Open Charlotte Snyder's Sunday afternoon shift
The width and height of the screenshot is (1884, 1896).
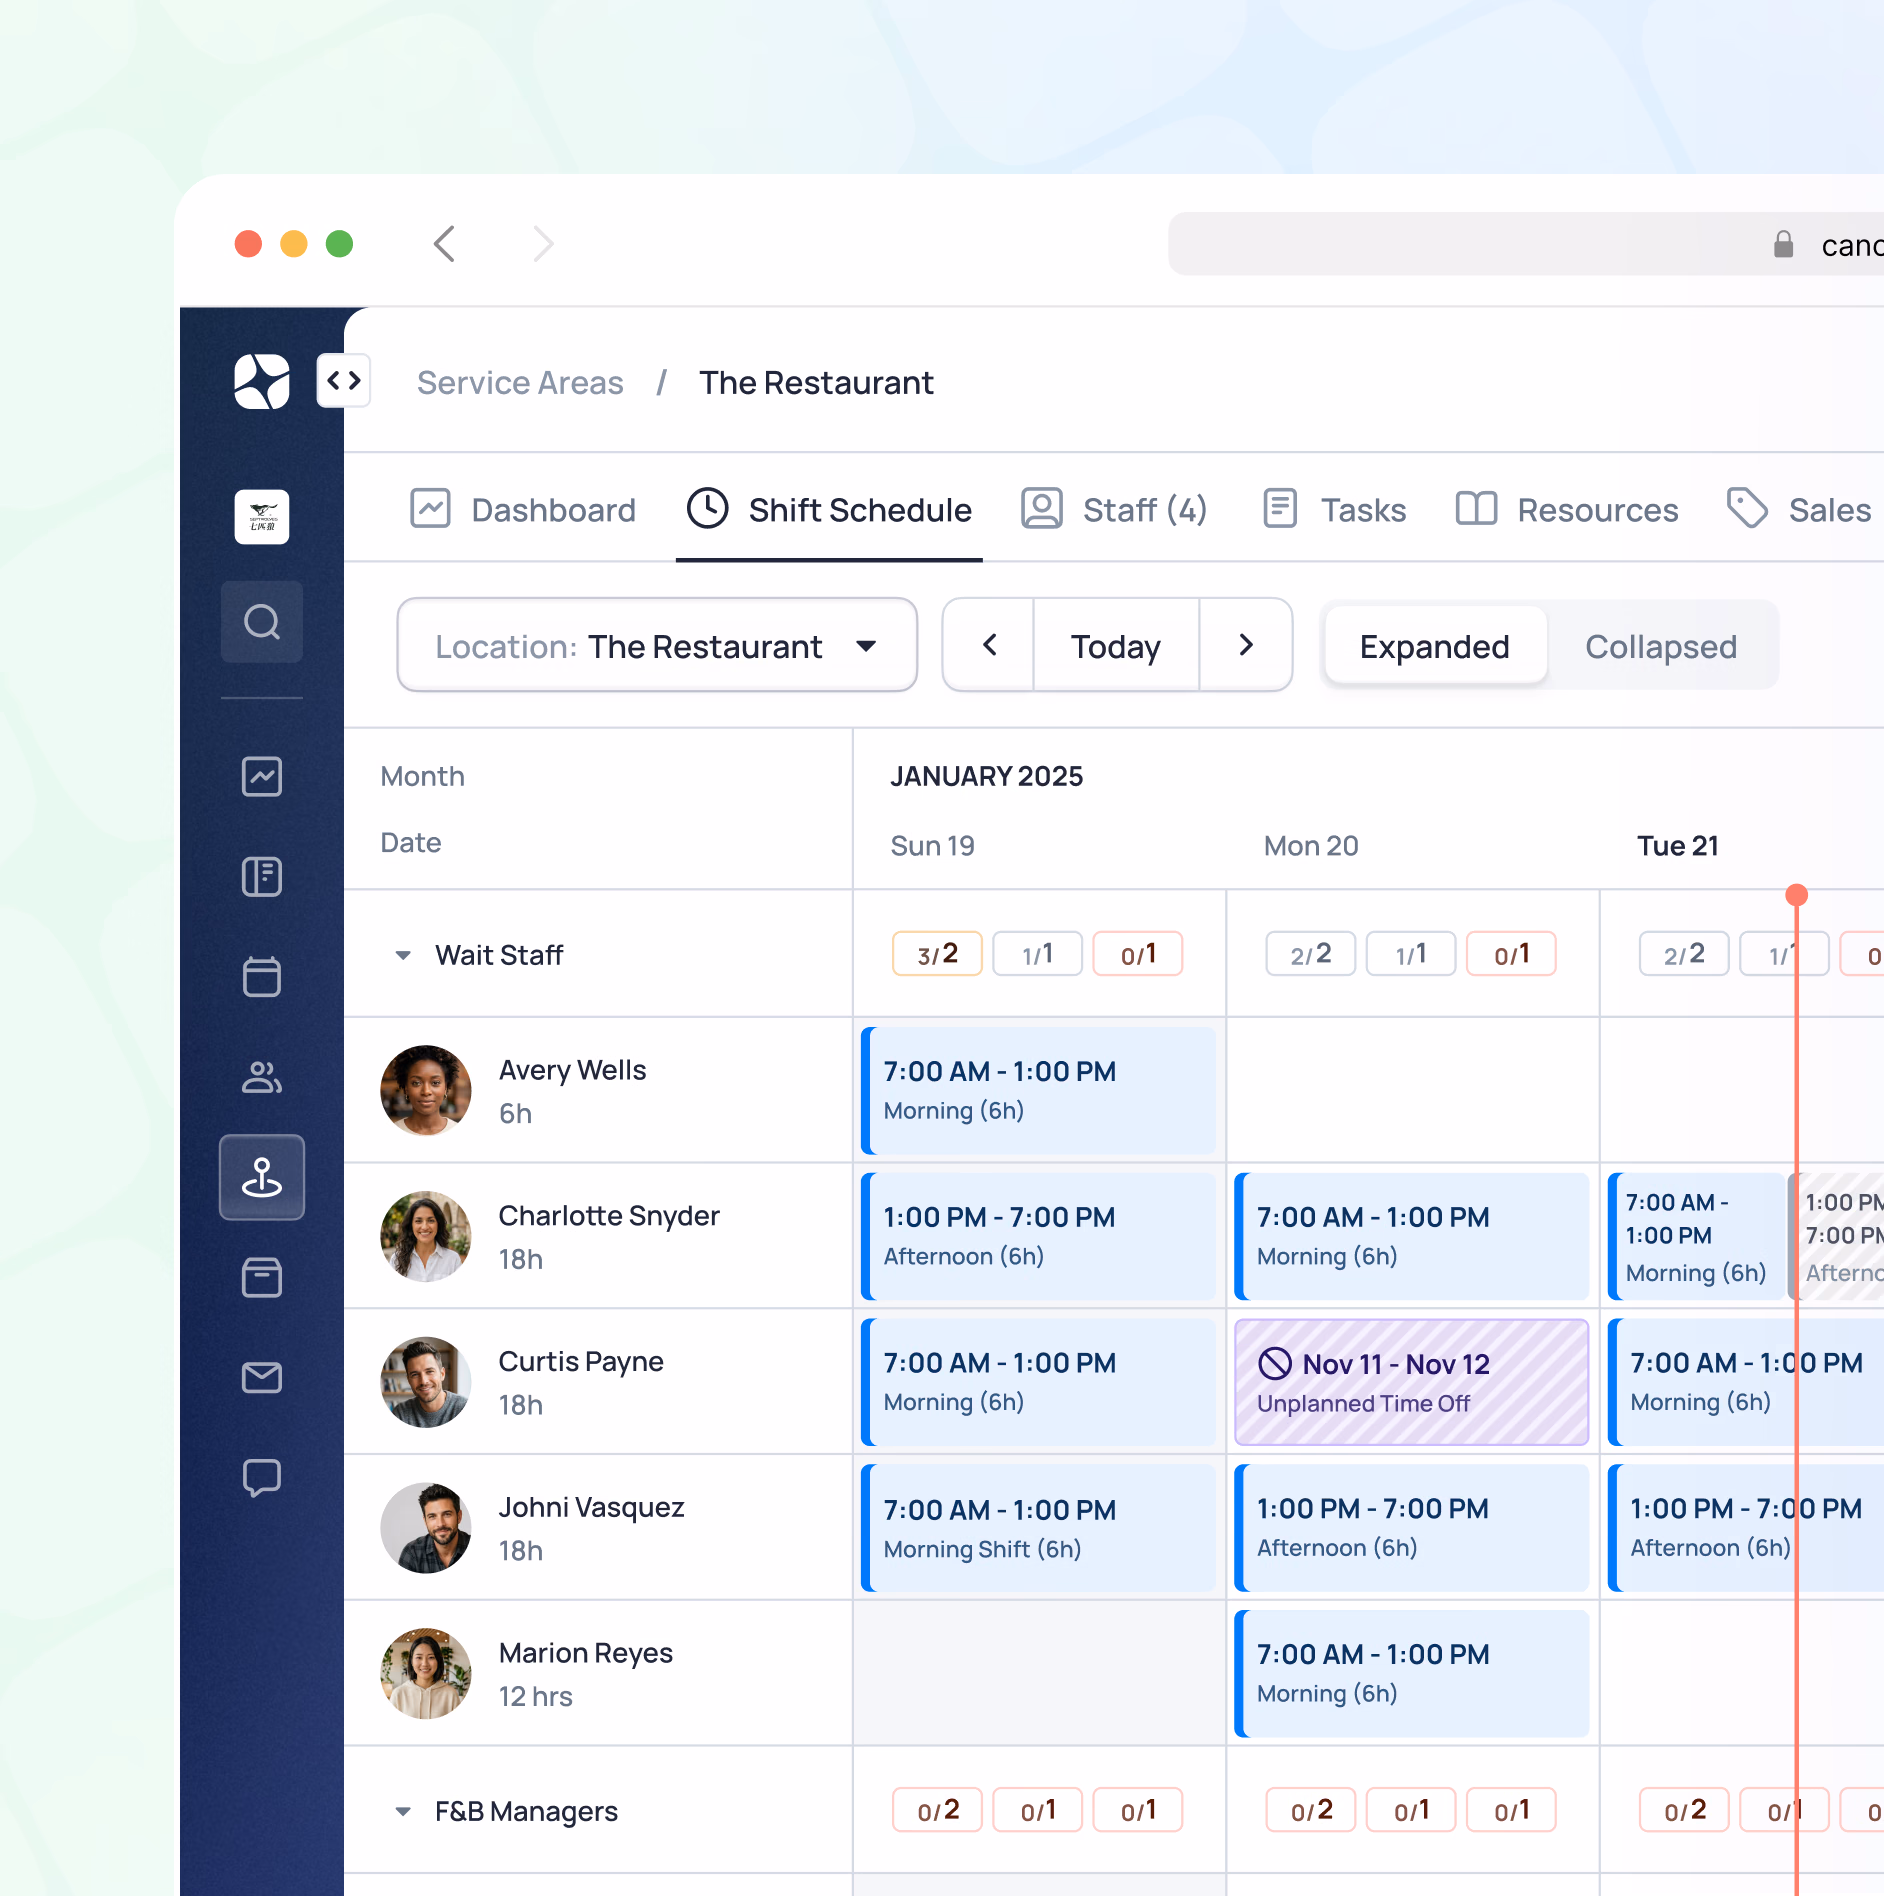pos(1039,1236)
